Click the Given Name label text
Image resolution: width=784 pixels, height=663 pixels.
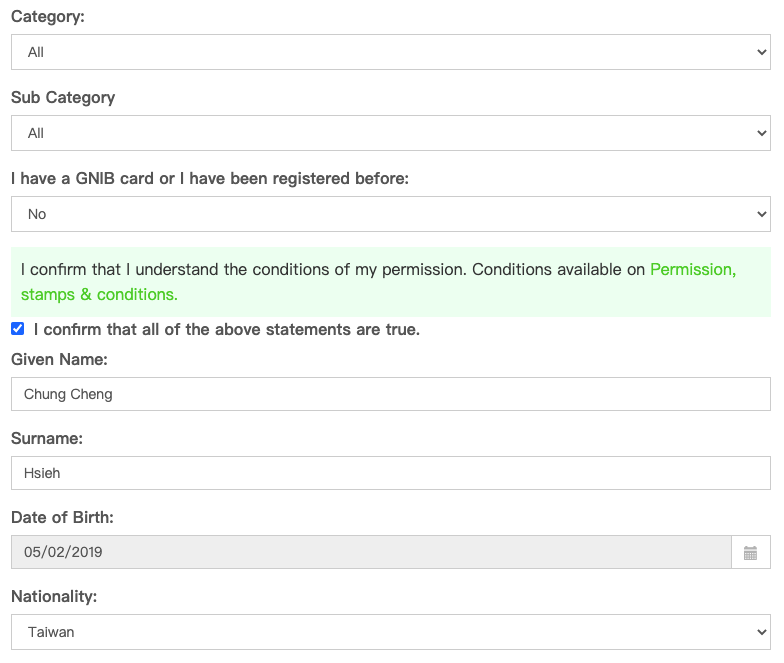(x=60, y=360)
